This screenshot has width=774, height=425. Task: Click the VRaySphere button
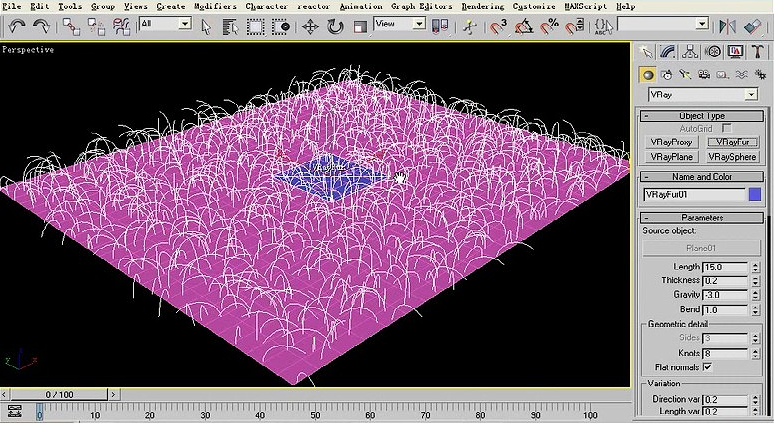pos(732,157)
